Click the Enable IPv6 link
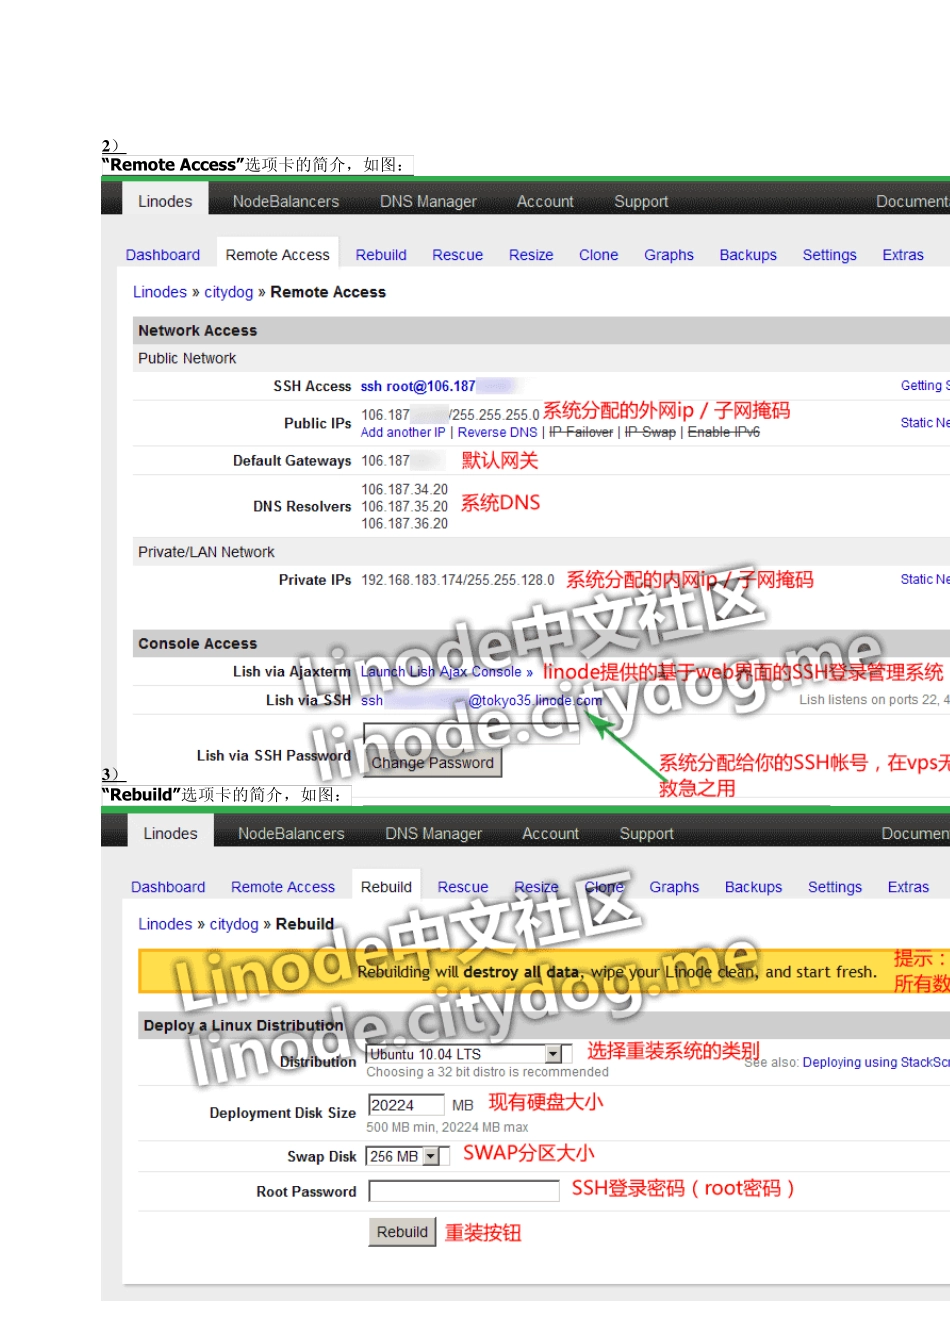Screen dimensions: 950x1344 [x=724, y=432]
